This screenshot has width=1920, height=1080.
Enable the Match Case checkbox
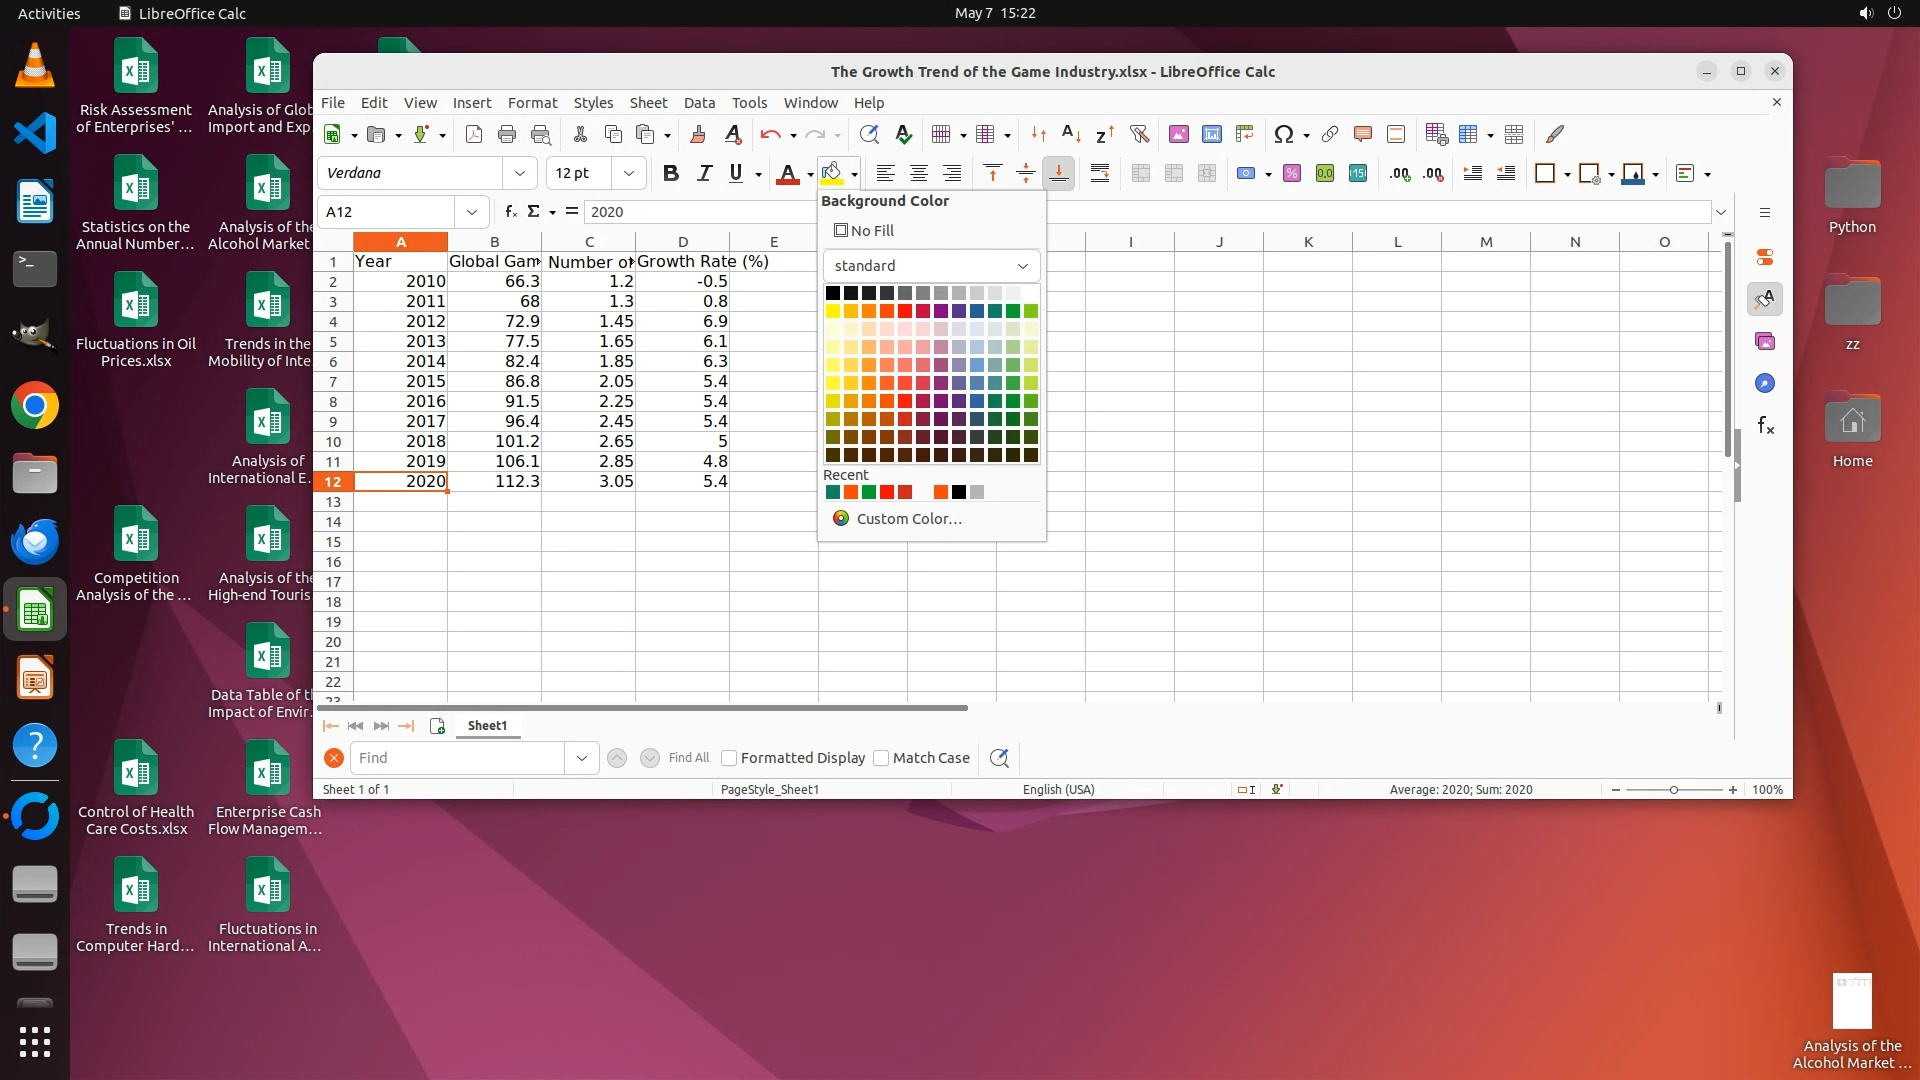881,758
